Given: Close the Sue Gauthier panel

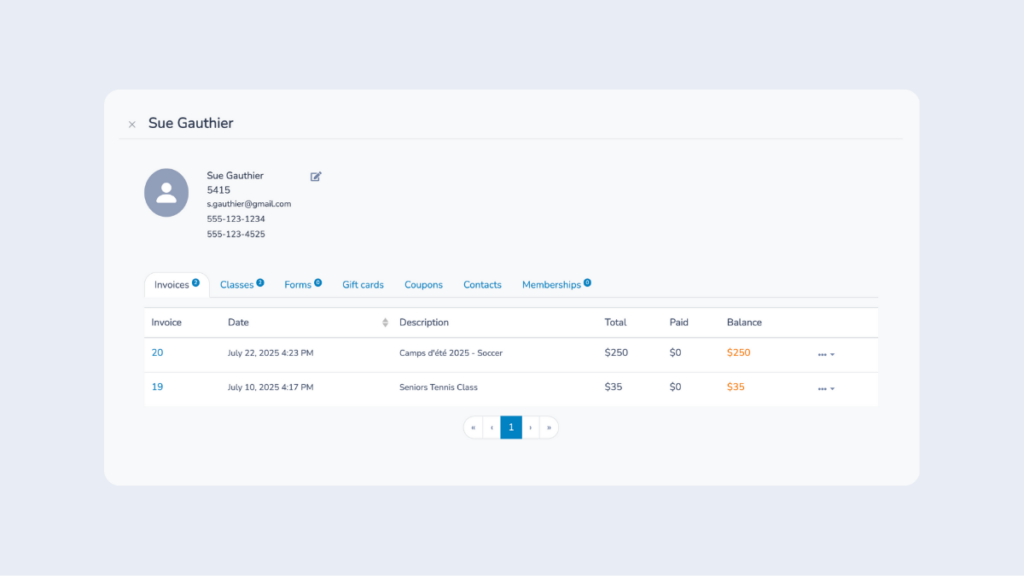Looking at the screenshot, I should coord(132,125).
